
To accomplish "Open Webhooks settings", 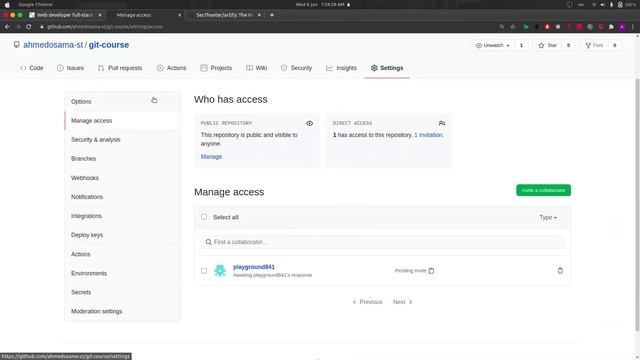I will [x=122, y=178].
